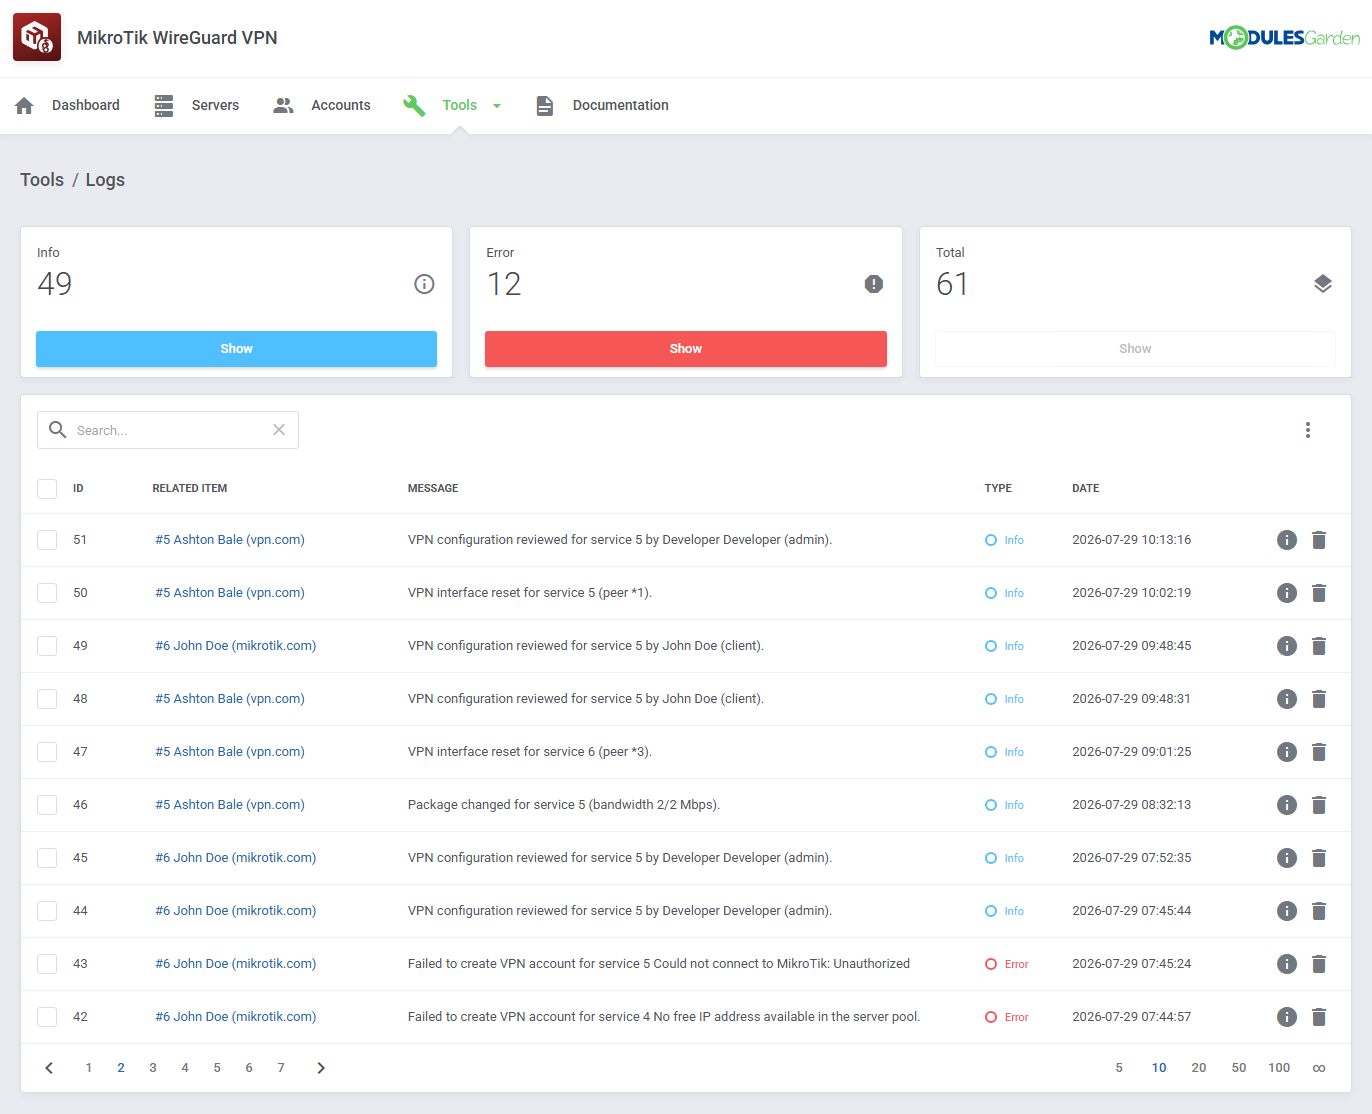This screenshot has width=1372, height=1114.
Task: Focus the Search input field
Action: click(x=168, y=430)
